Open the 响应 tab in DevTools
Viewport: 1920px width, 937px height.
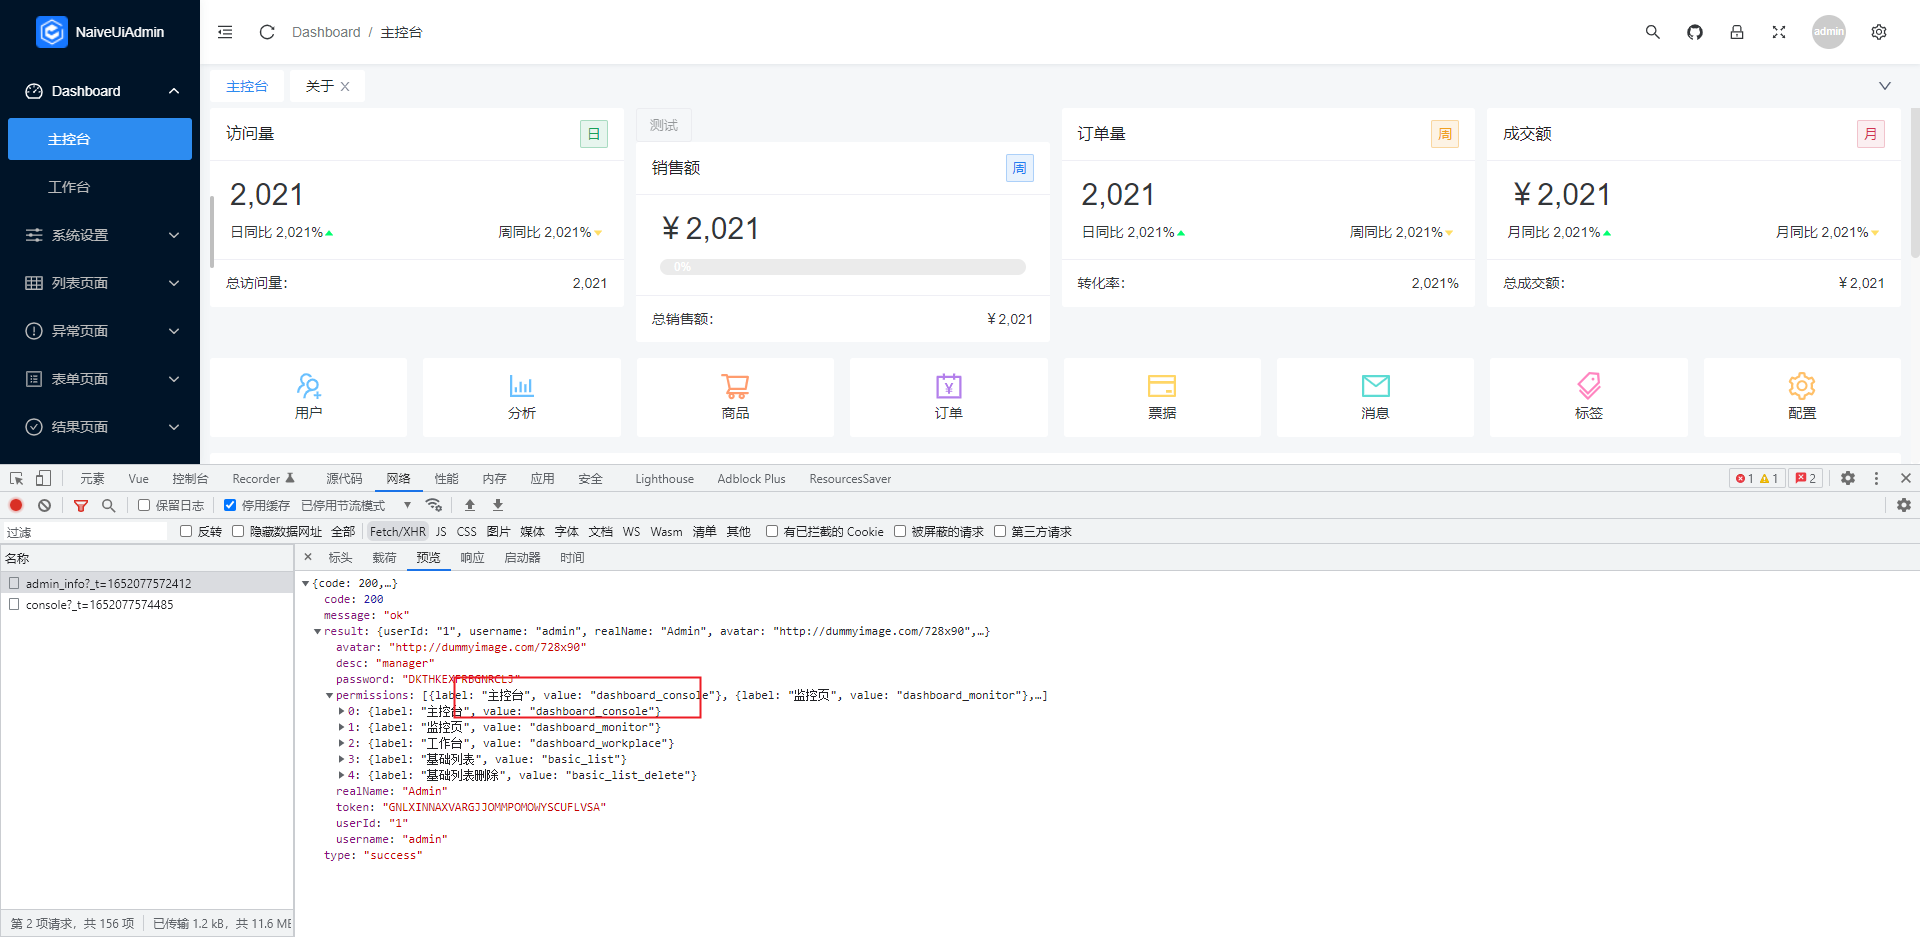pos(472,557)
